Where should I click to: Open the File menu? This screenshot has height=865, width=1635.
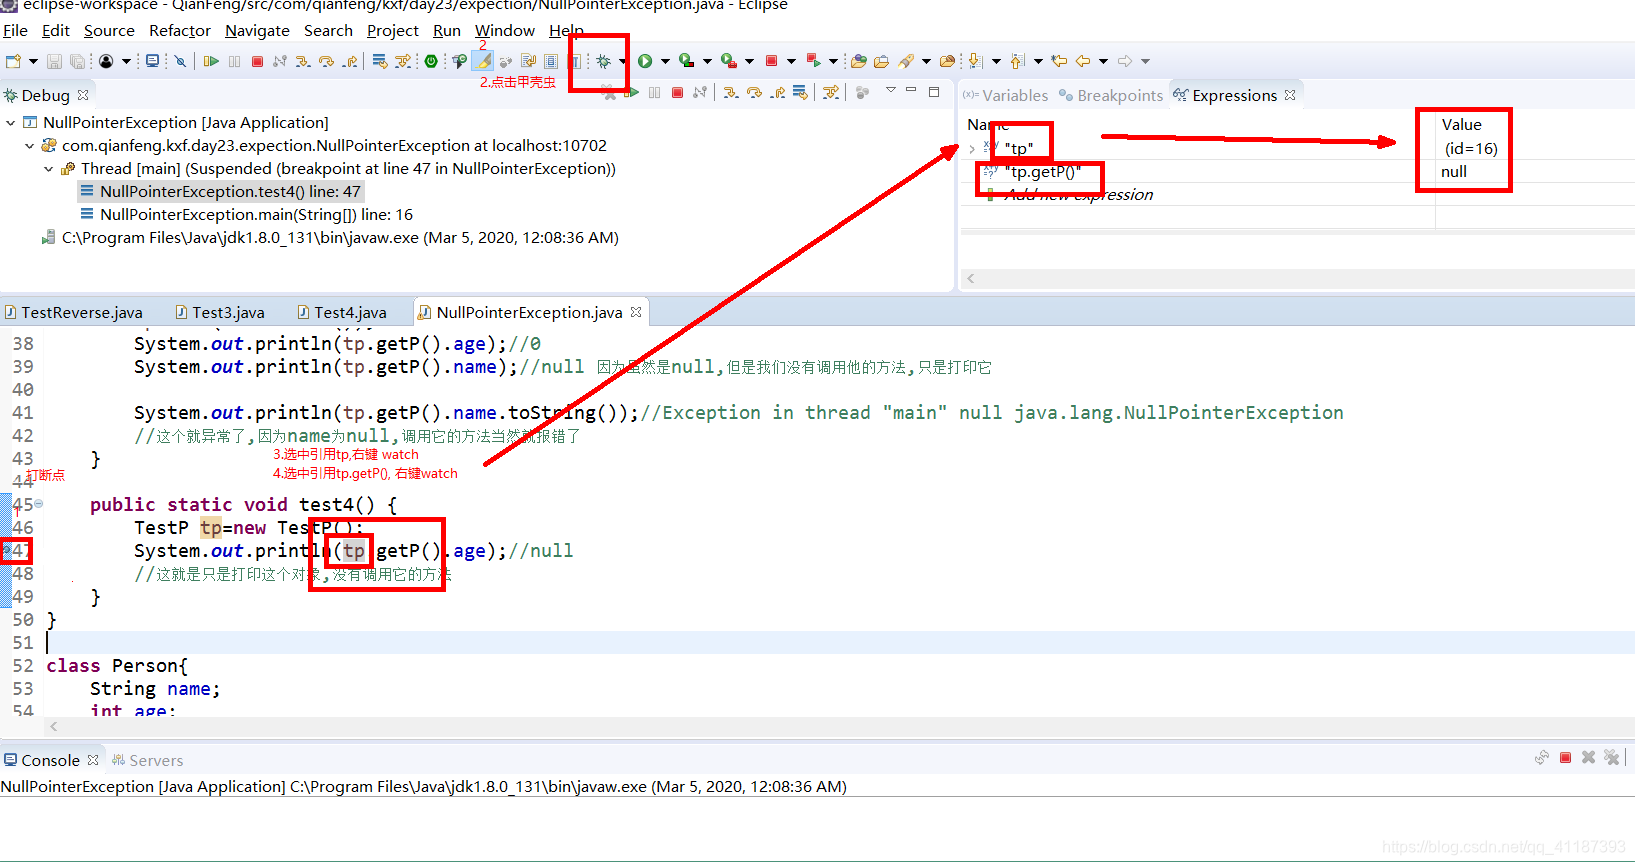click(16, 30)
